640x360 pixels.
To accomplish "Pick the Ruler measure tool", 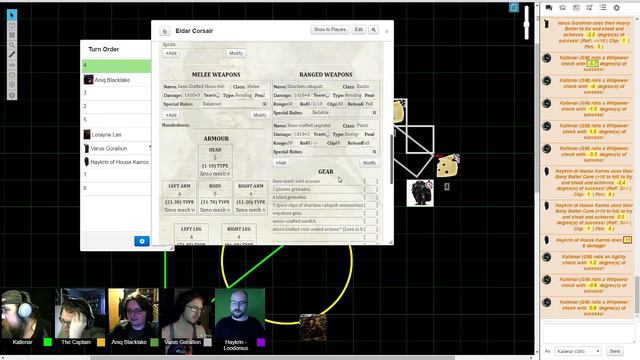I will pos(12,55).
